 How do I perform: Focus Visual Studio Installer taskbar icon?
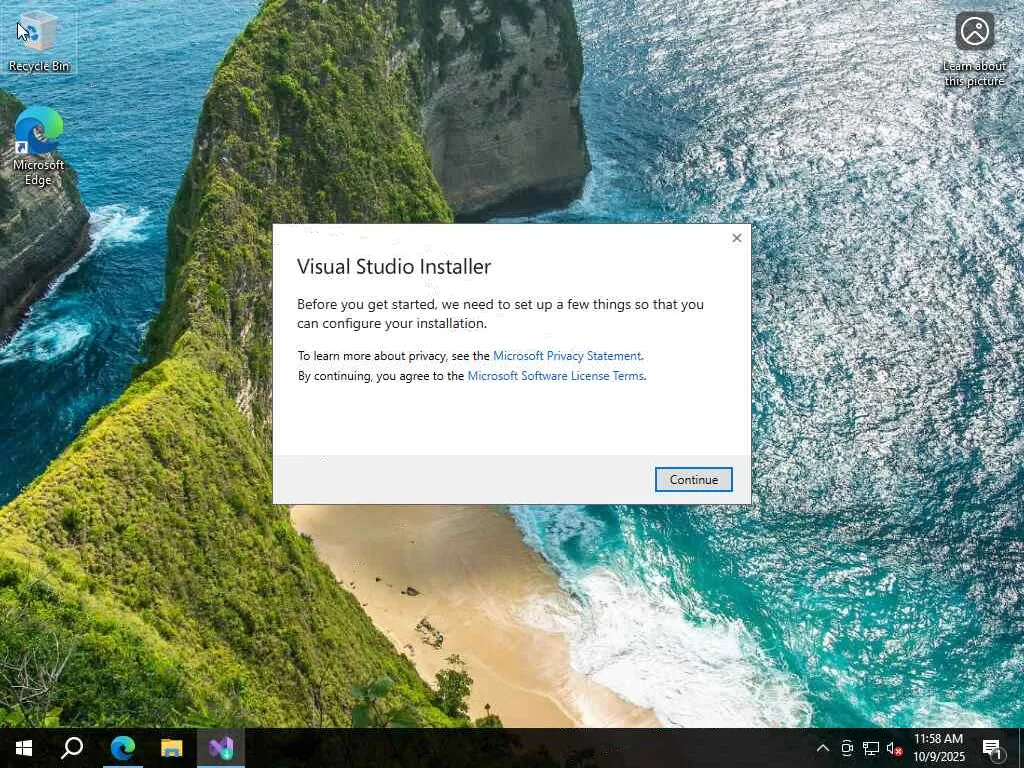tap(221, 748)
